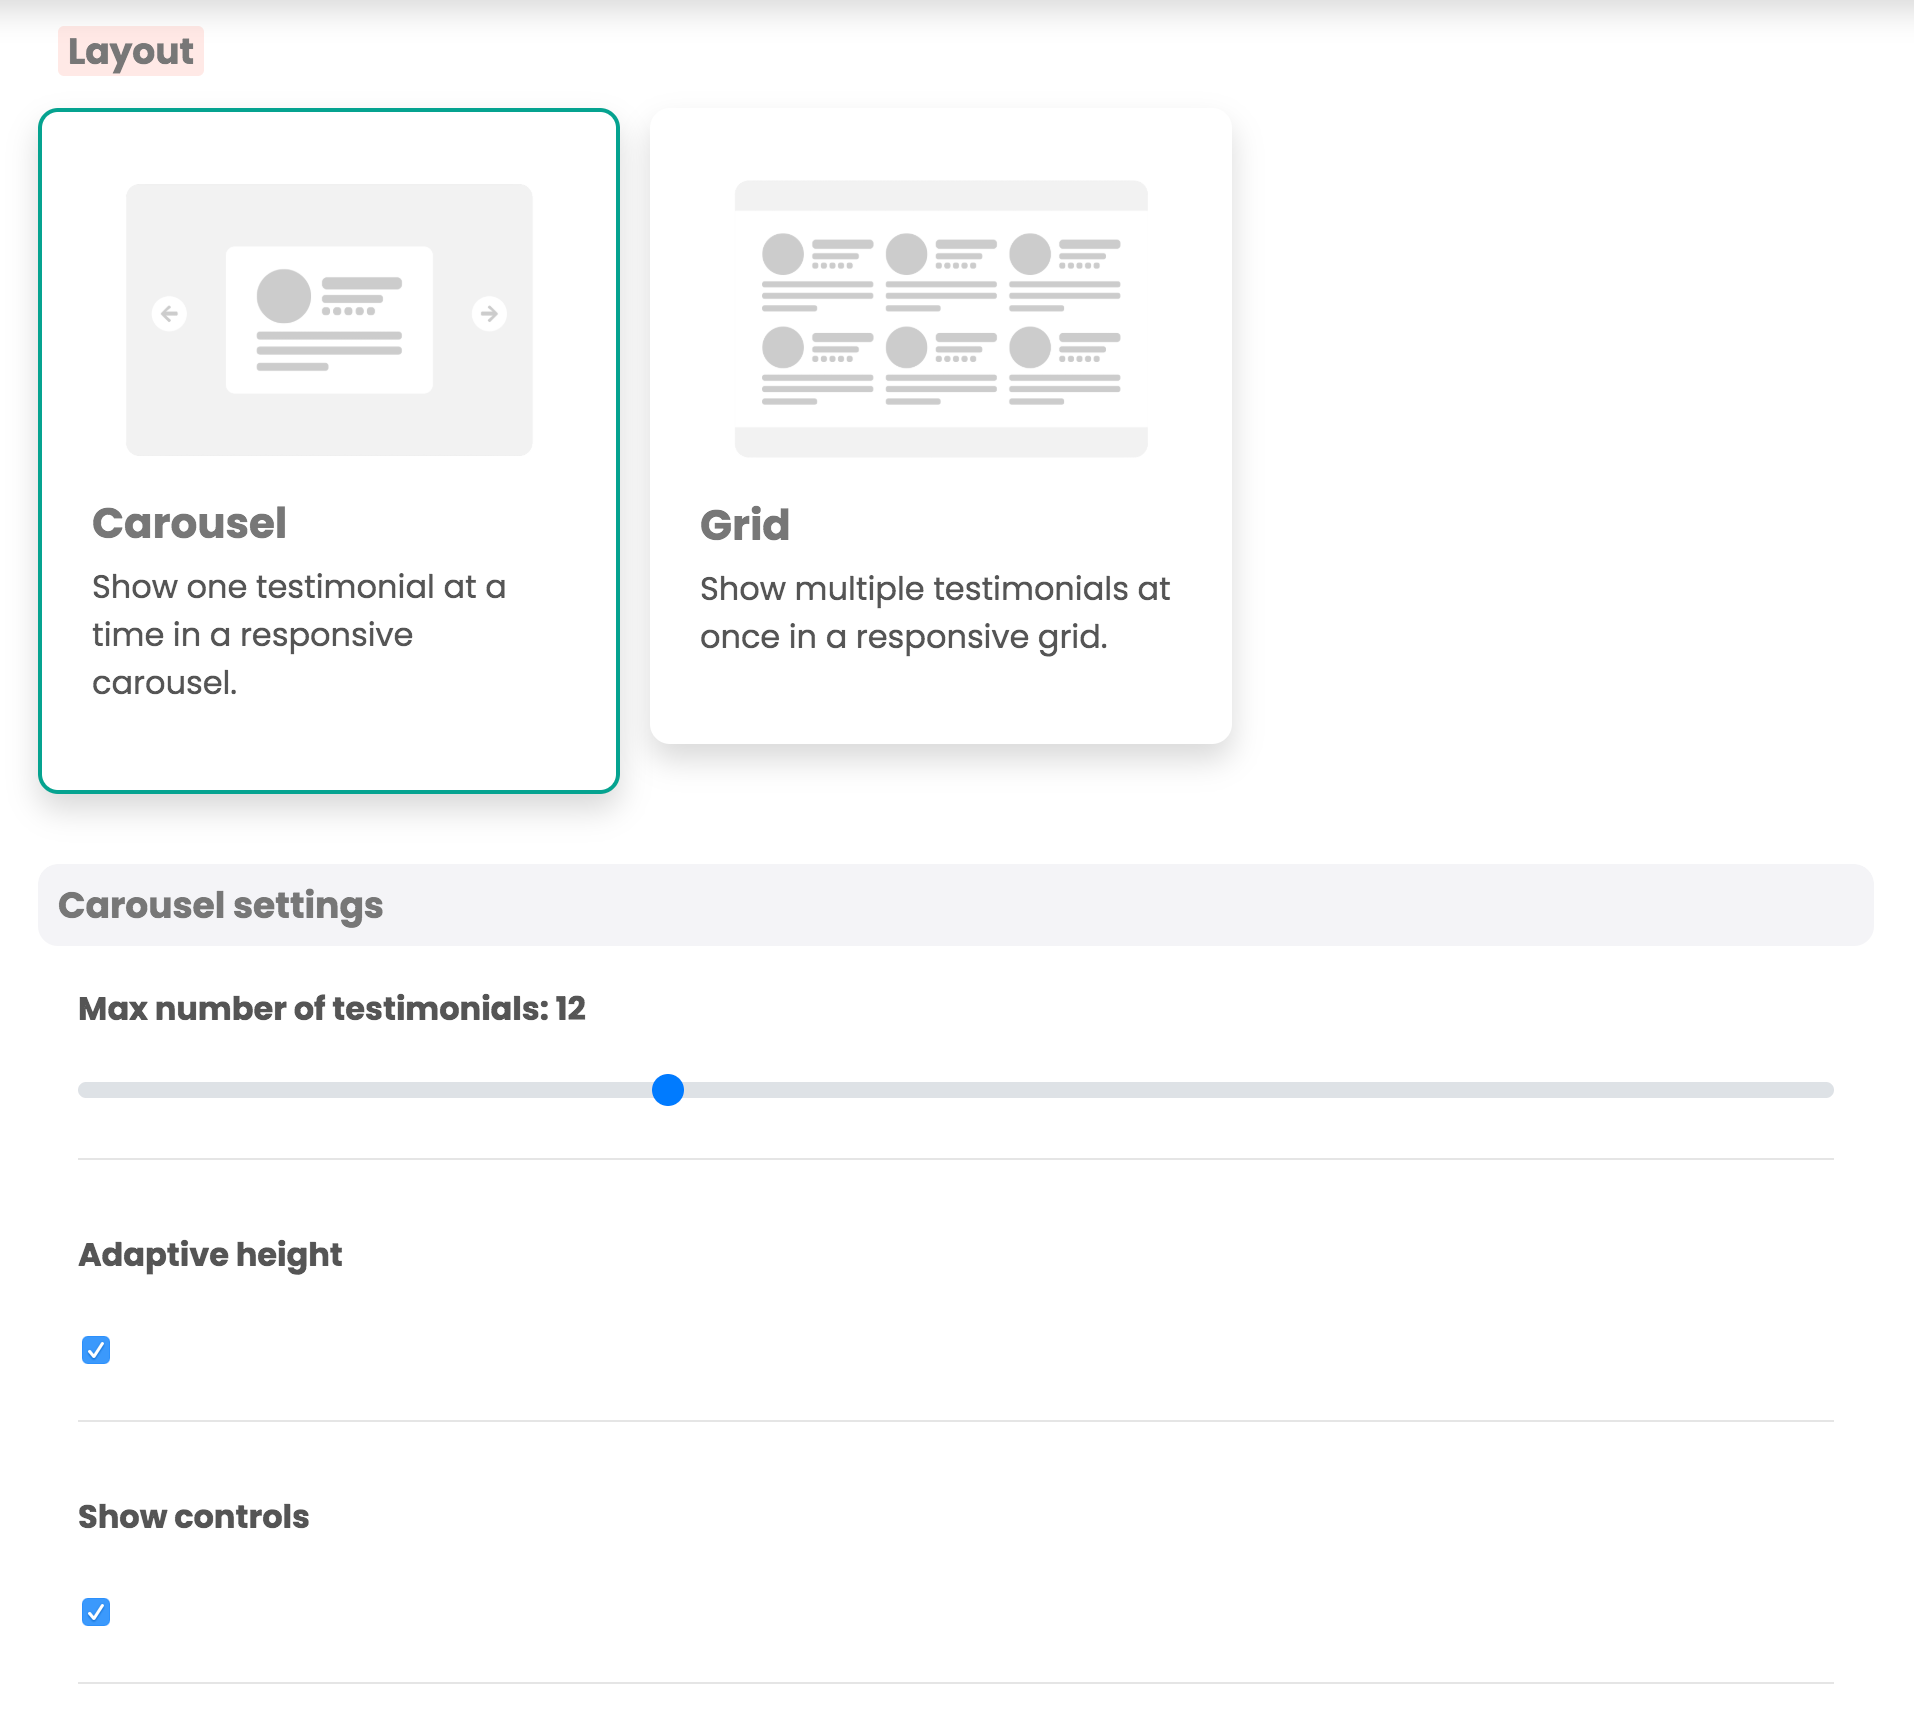Screen dimensions: 1914x1728
Task: Select the left arrow icon in Carousel preview
Action: tap(170, 313)
